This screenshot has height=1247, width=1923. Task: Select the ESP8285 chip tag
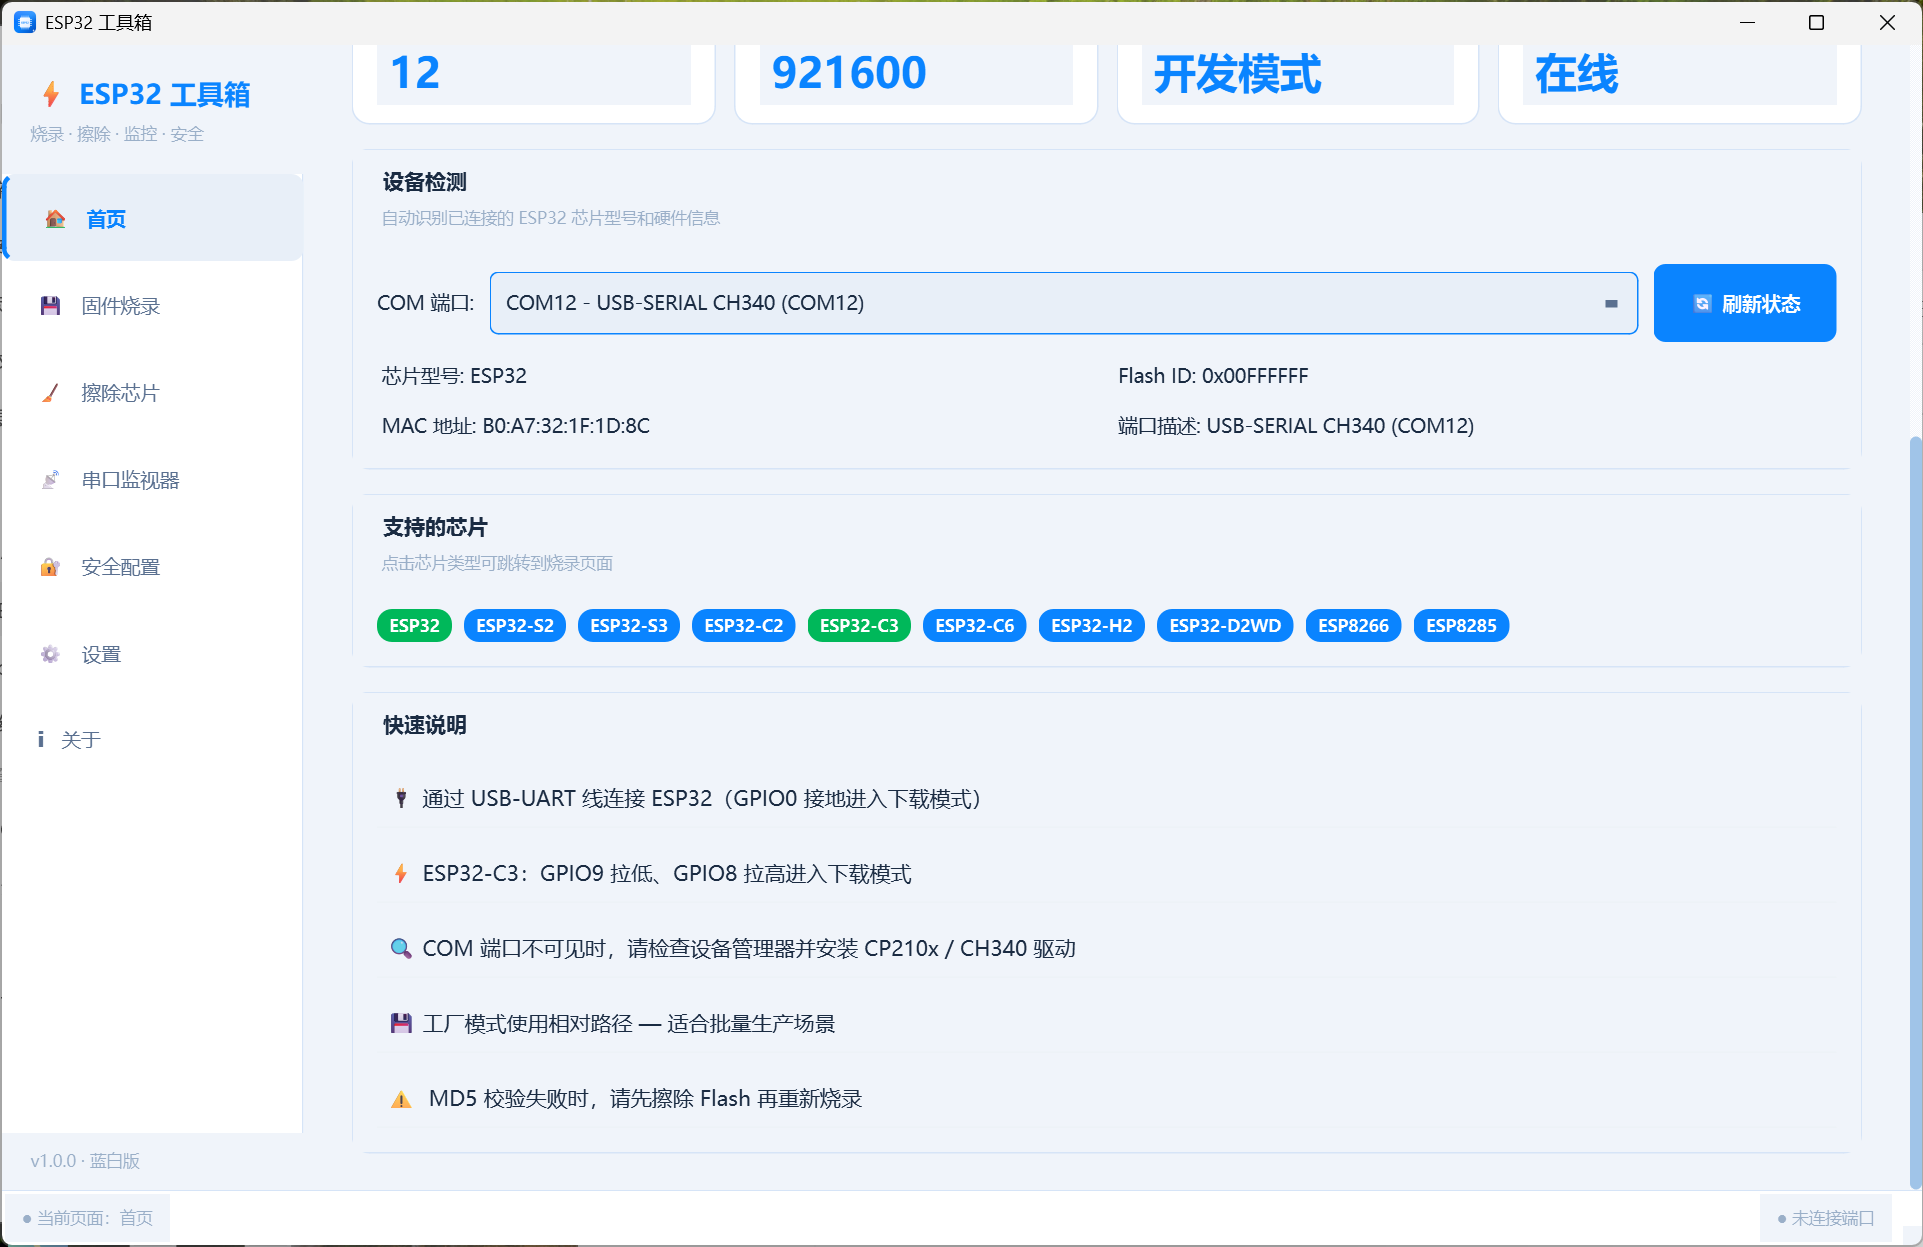tap(1461, 625)
